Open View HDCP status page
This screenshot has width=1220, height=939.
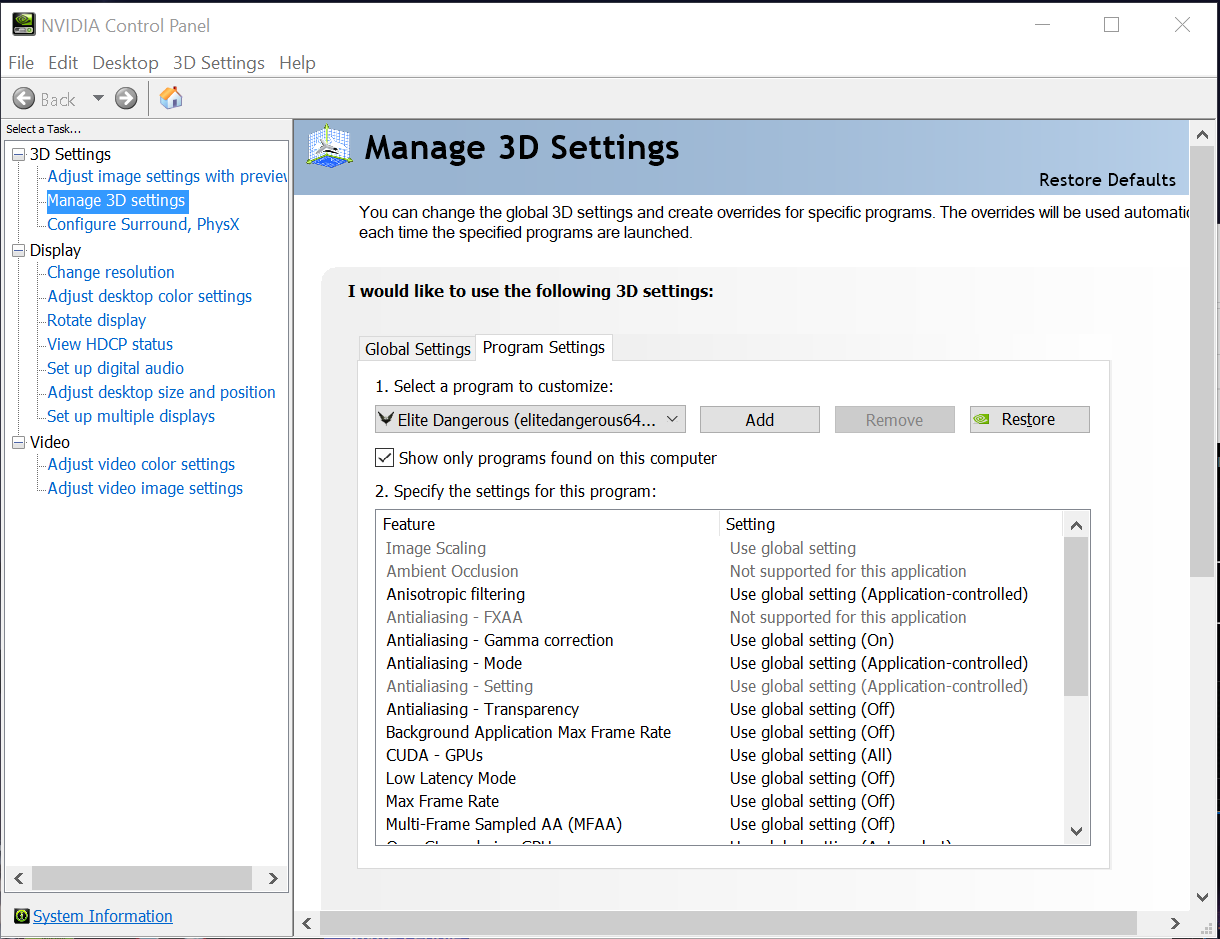[x=110, y=344]
